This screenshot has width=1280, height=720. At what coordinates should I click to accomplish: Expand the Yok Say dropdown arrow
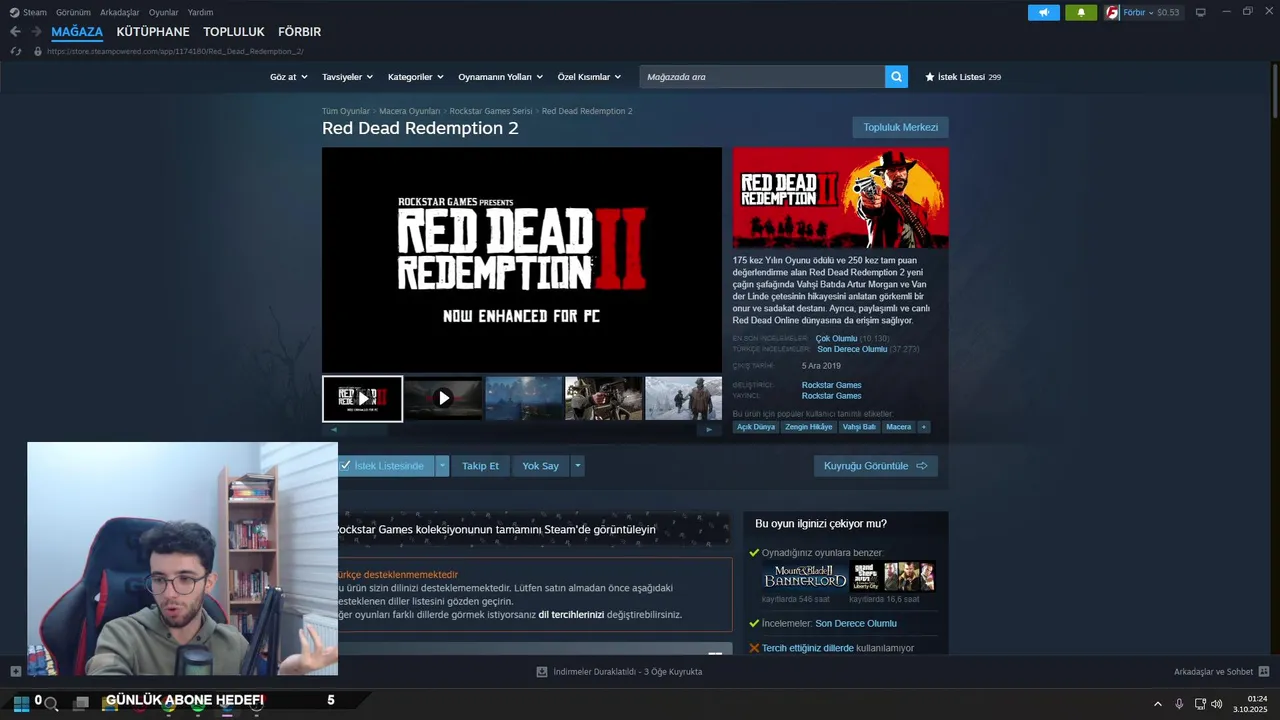(577, 466)
